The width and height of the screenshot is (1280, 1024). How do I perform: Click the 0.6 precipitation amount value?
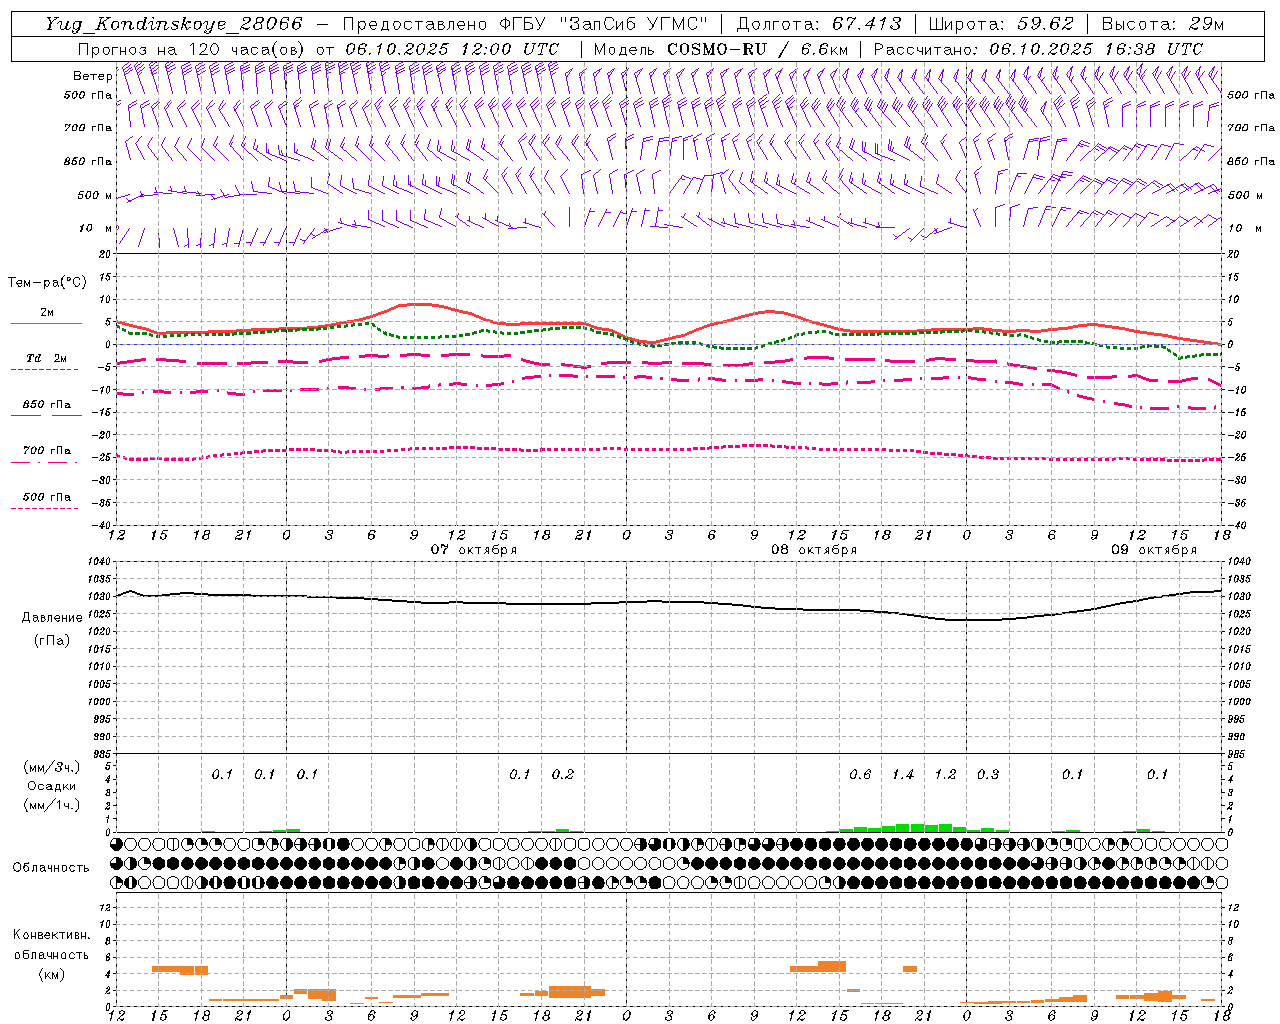(x=860, y=775)
